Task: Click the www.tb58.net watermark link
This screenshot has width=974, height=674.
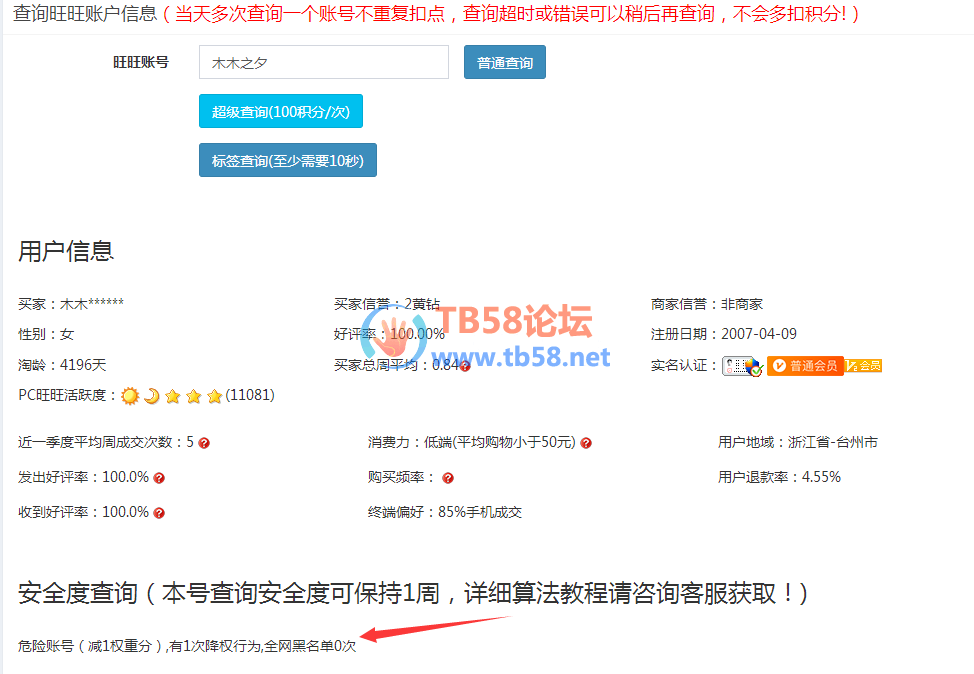Action: coord(521,357)
